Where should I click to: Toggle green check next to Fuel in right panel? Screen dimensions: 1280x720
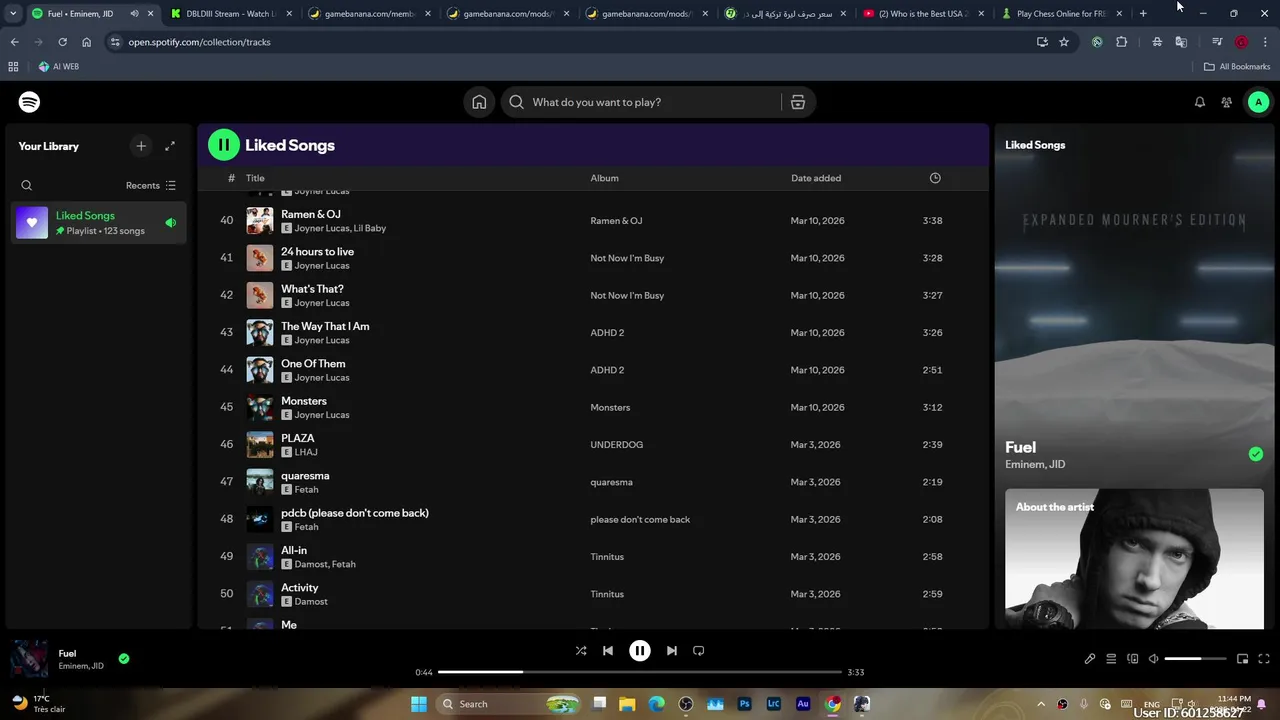pos(1256,454)
